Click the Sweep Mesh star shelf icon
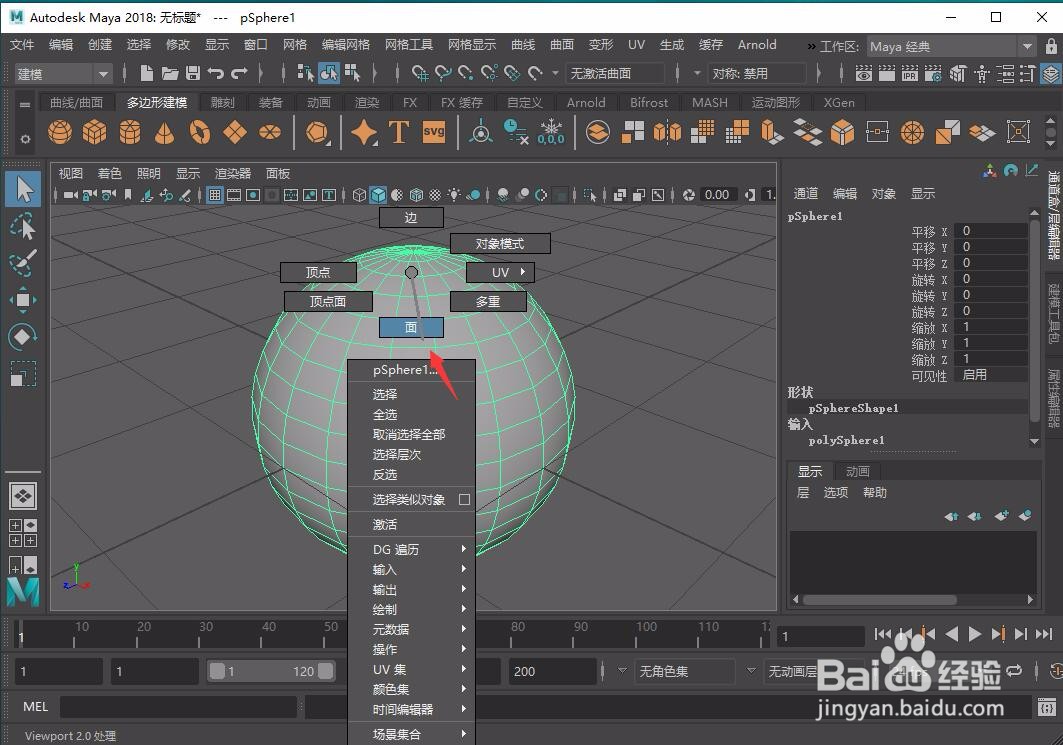The height and width of the screenshot is (745, 1063). point(364,132)
